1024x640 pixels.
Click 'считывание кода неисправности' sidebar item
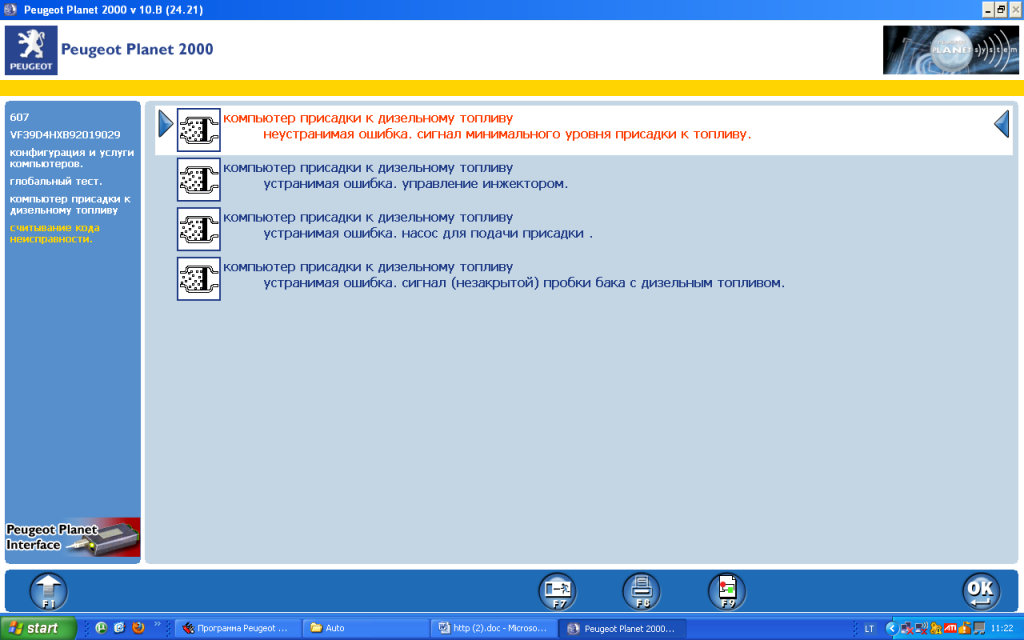click(55, 233)
